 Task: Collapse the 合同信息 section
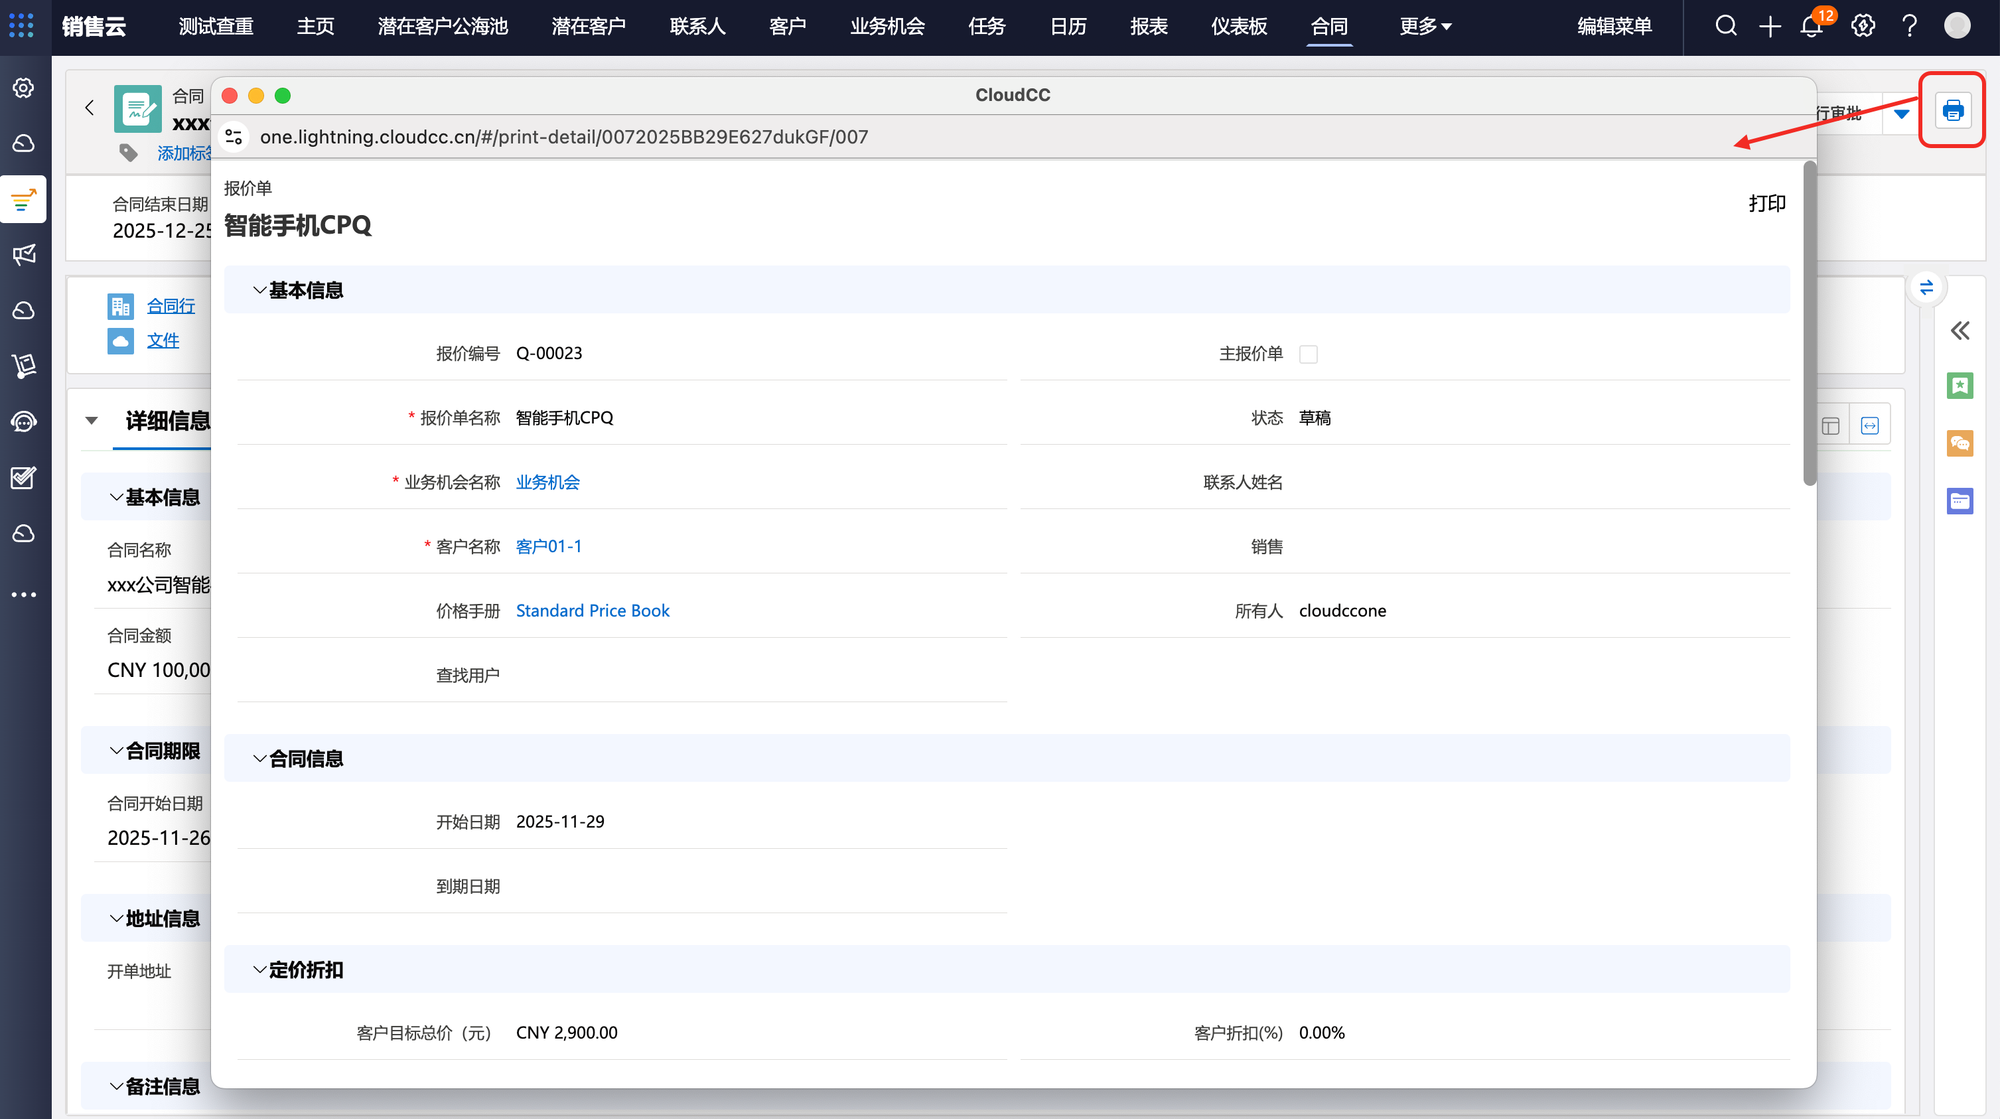pyautogui.click(x=260, y=759)
